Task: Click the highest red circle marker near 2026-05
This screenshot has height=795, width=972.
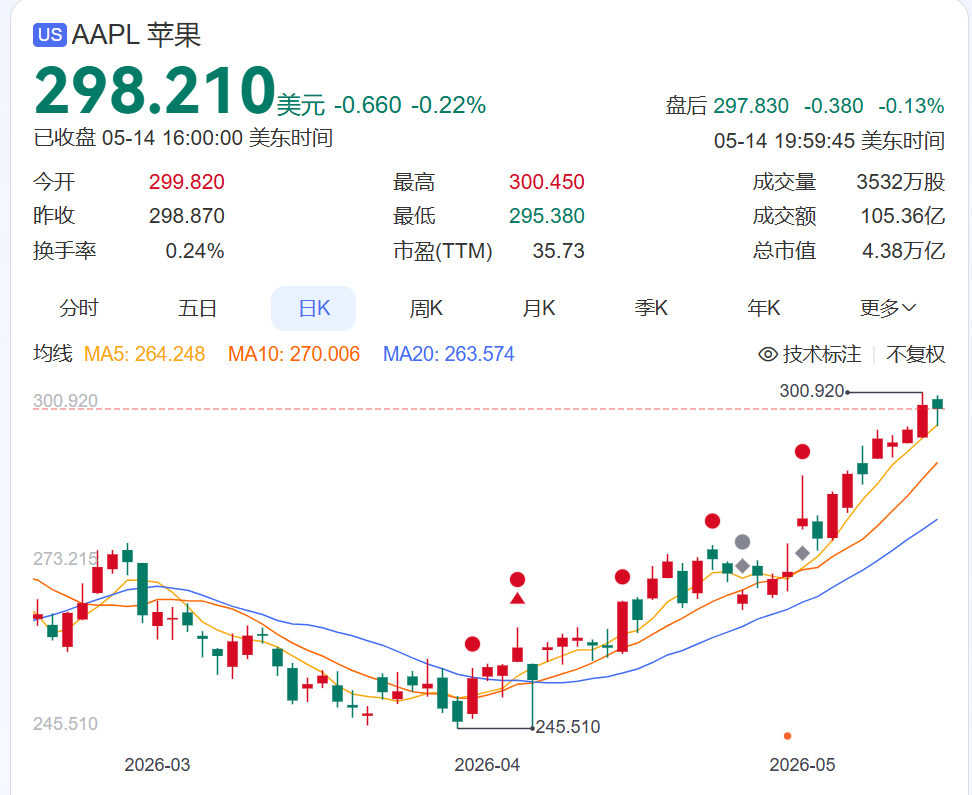Action: pos(803,451)
